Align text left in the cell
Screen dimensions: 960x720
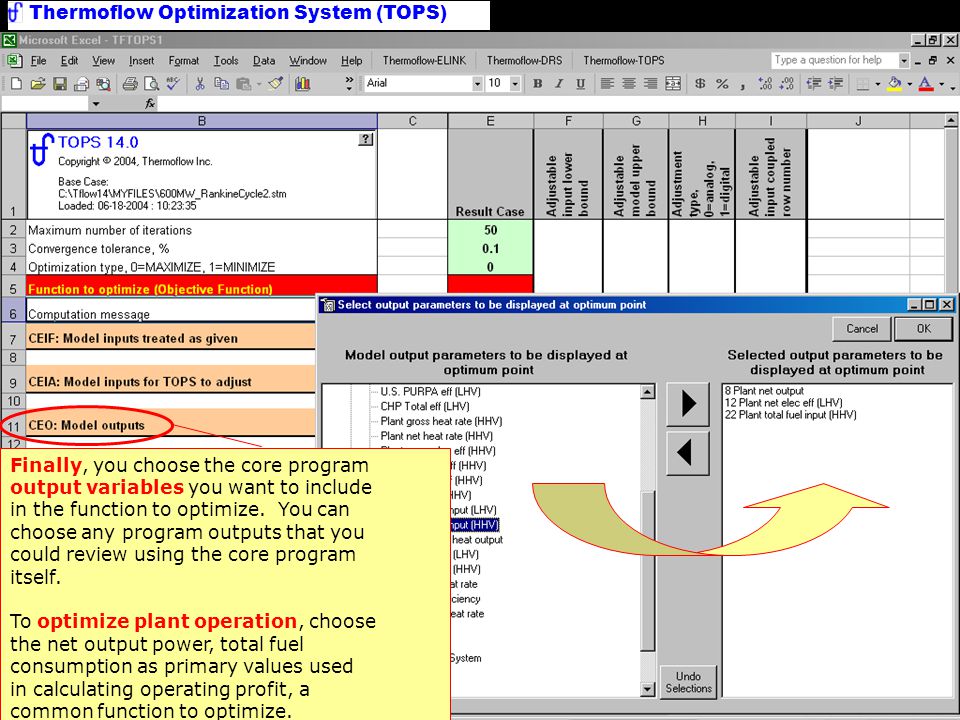tap(607, 84)
